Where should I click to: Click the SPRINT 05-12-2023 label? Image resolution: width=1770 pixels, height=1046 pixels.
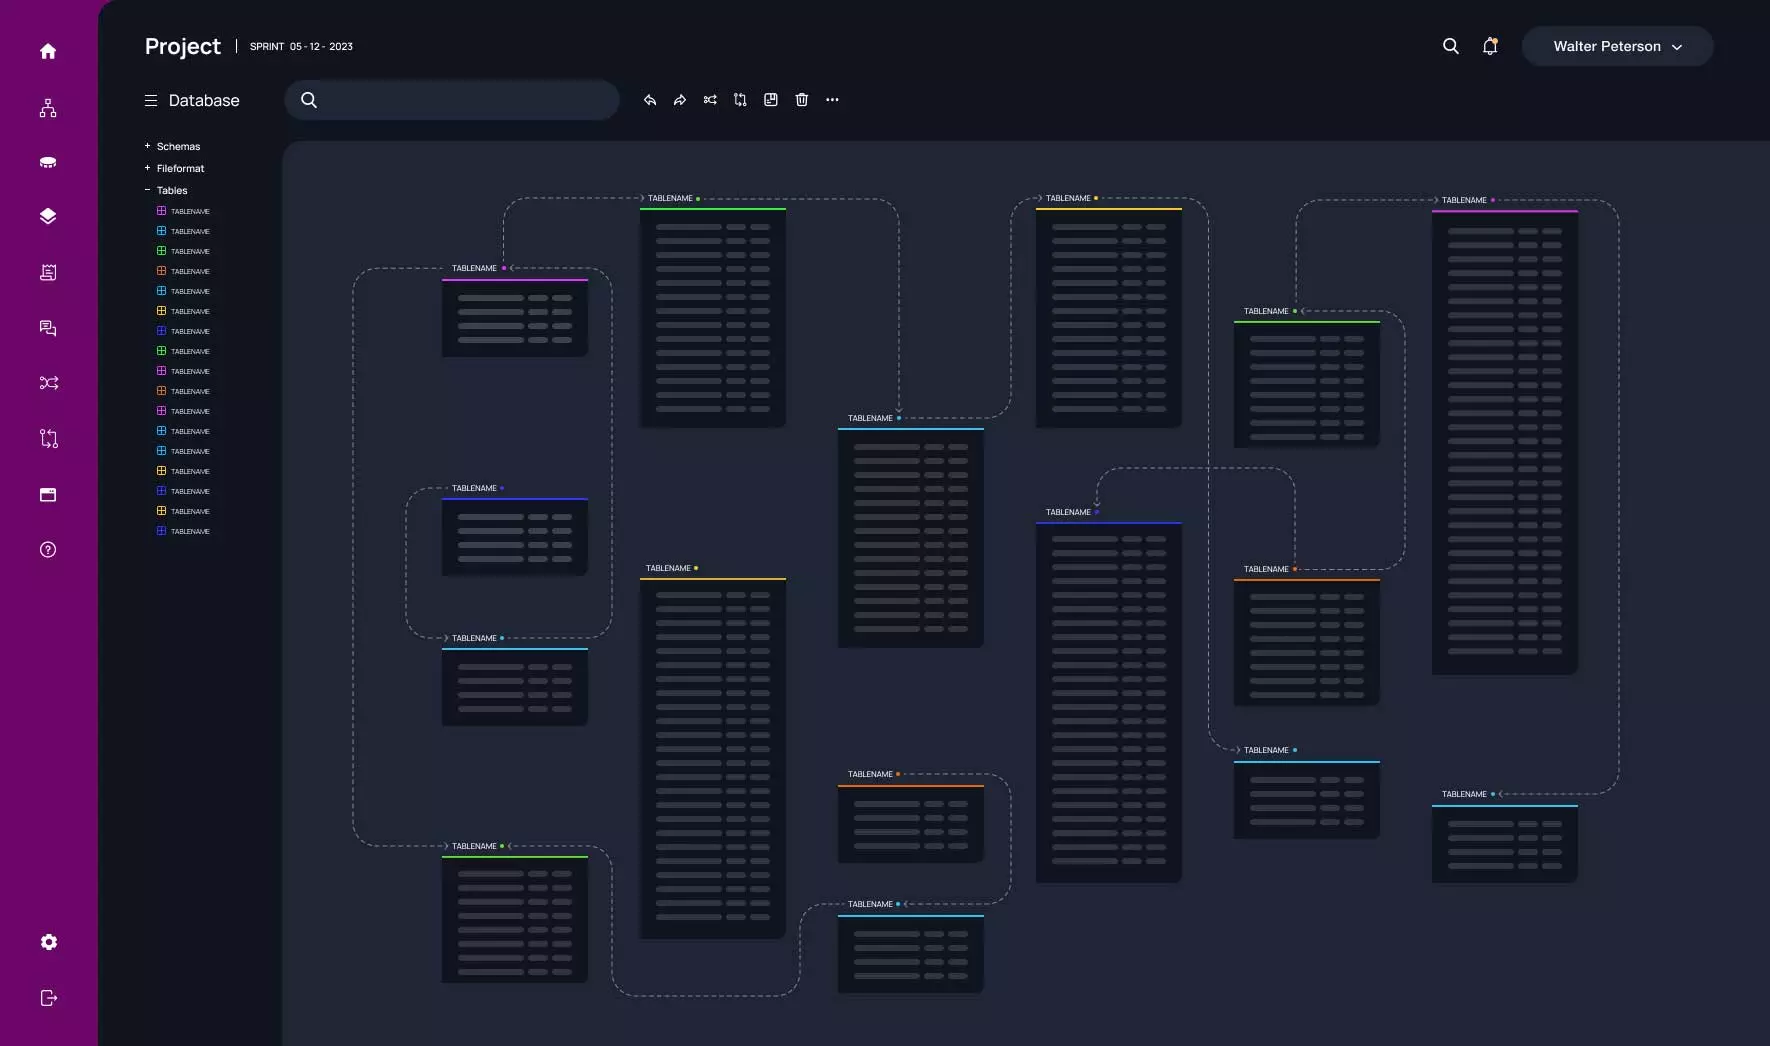pyautogui.click(x=301, y=46)
